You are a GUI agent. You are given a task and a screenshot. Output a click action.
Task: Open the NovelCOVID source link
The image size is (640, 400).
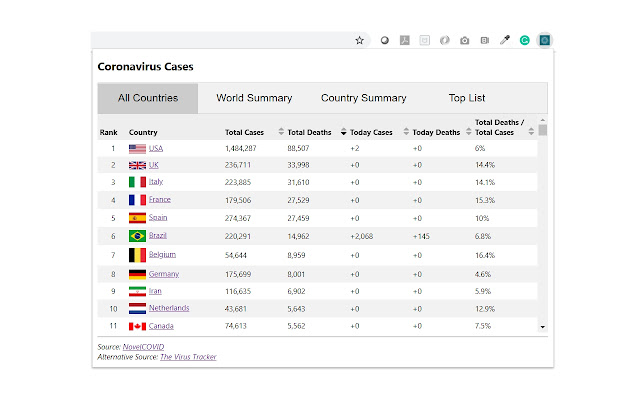click(x=144, y=346)
